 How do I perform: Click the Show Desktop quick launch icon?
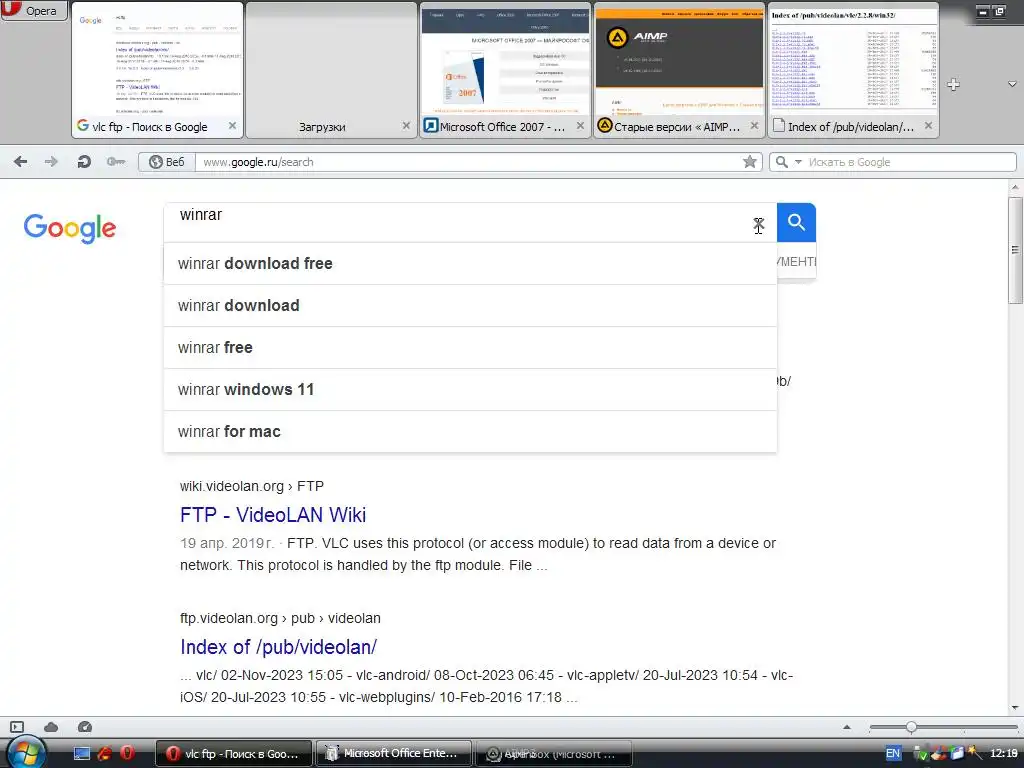(82, 754)
